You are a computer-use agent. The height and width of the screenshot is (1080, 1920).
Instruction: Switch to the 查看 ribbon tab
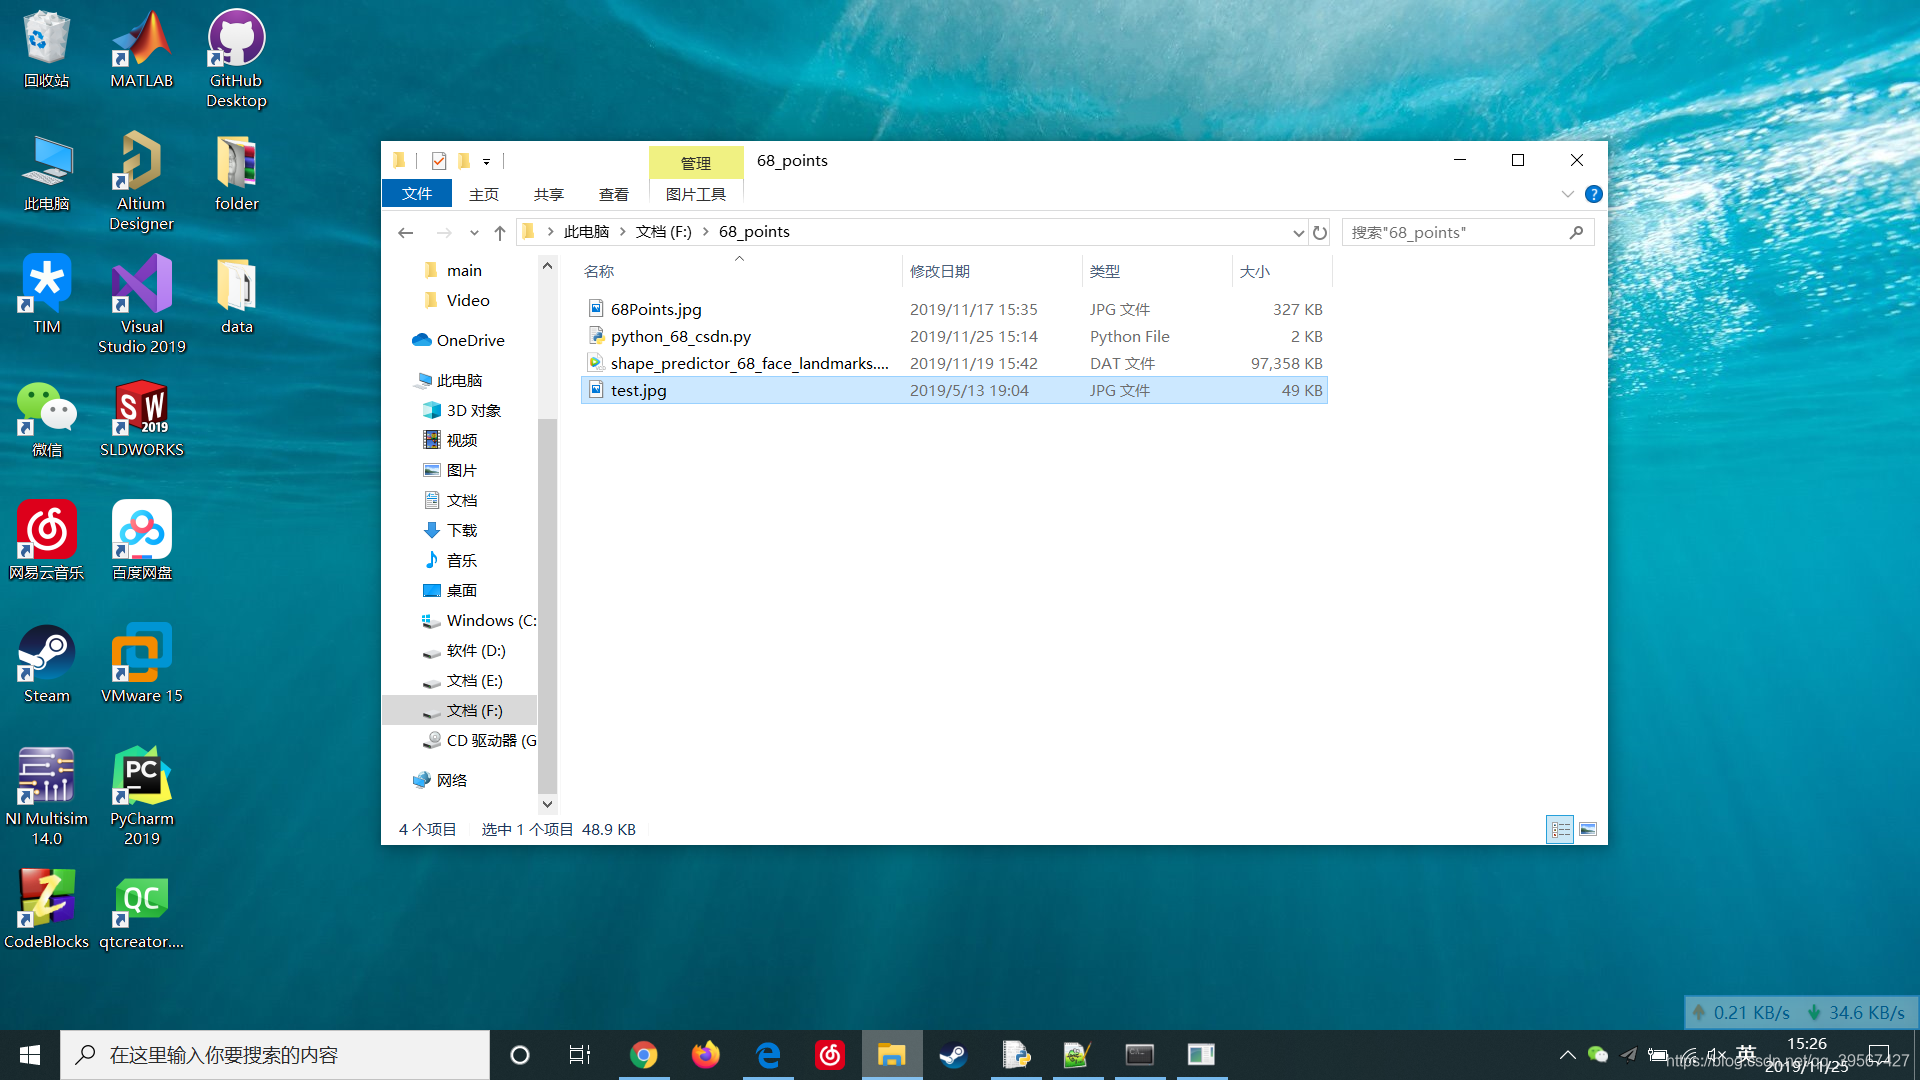pos(613,194)
